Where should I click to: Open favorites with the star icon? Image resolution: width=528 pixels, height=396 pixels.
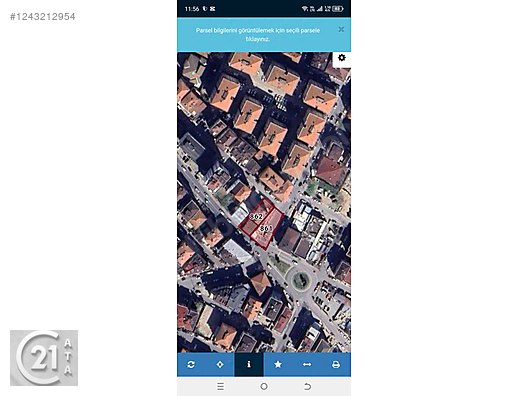coord(278,364)
